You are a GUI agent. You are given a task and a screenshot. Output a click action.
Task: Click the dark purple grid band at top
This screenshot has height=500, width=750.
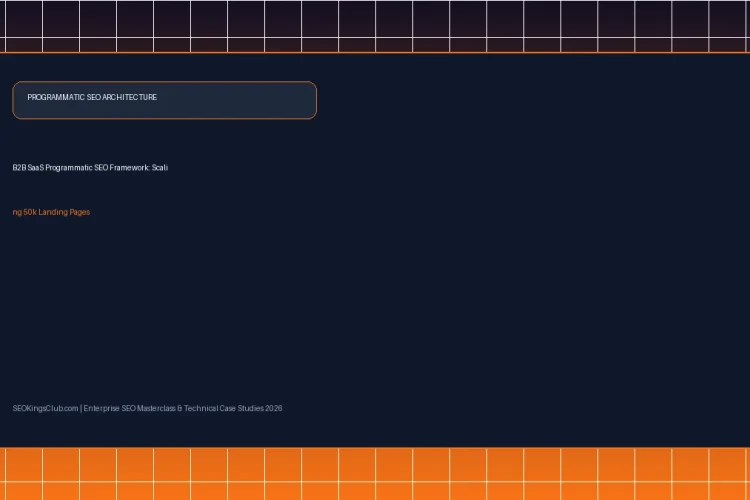(375, 25)
